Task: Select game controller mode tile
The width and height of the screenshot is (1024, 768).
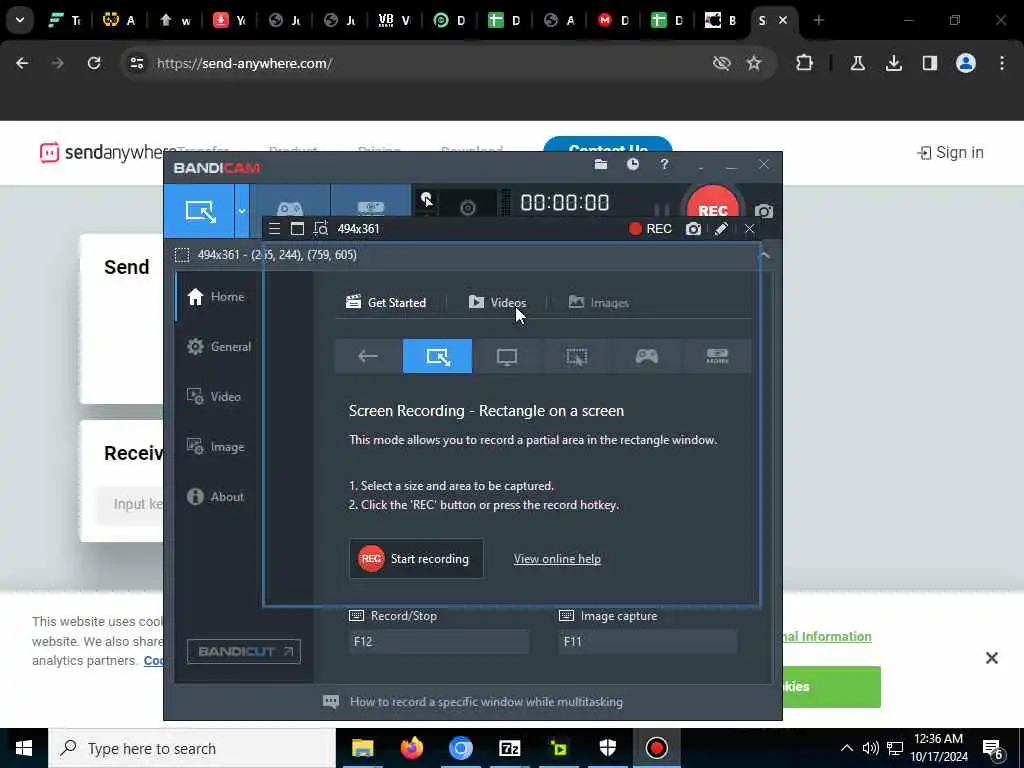Action: tap(647, 356)
